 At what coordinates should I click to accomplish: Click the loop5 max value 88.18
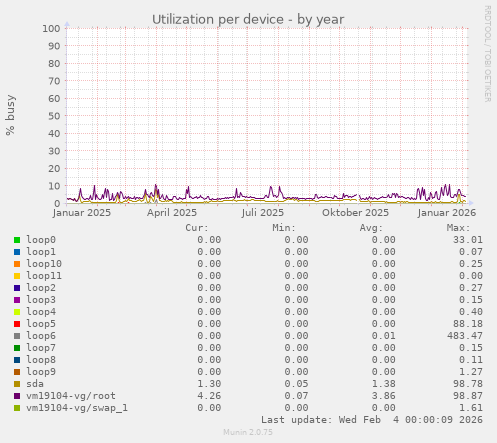pyautogui.click(x=468, y=324)
